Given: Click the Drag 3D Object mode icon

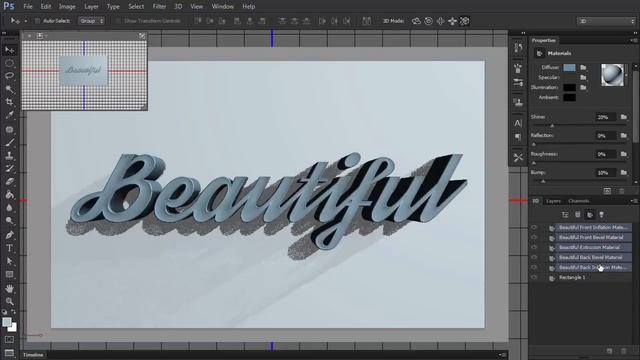Looking at the screenshot, I should 440,21.
